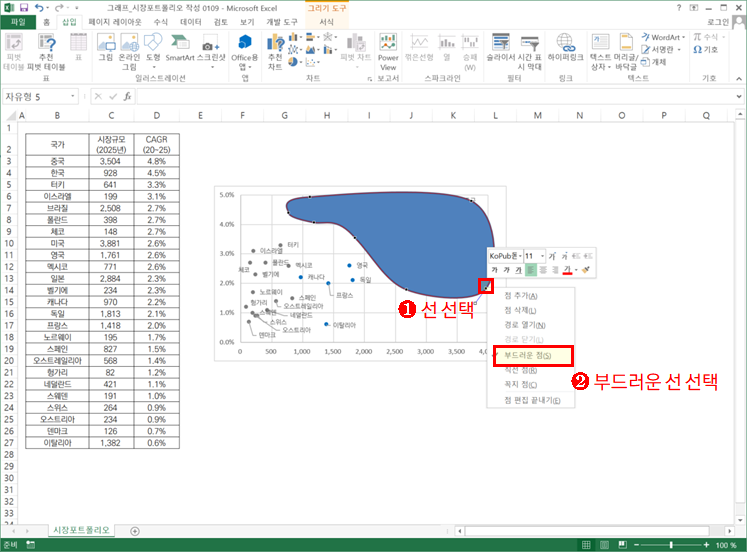
Task: Switch to the 페이지 레이아웃 tab
Action: (115, 22)
